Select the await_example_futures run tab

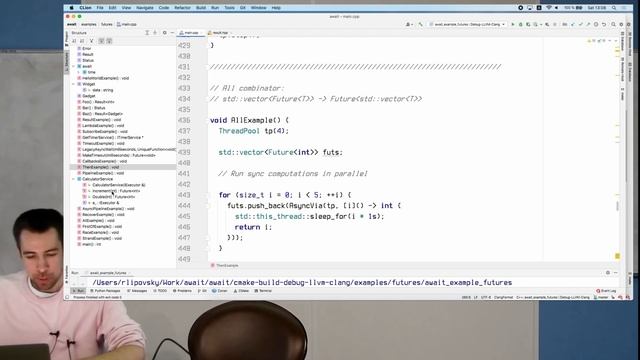[108, 273]
